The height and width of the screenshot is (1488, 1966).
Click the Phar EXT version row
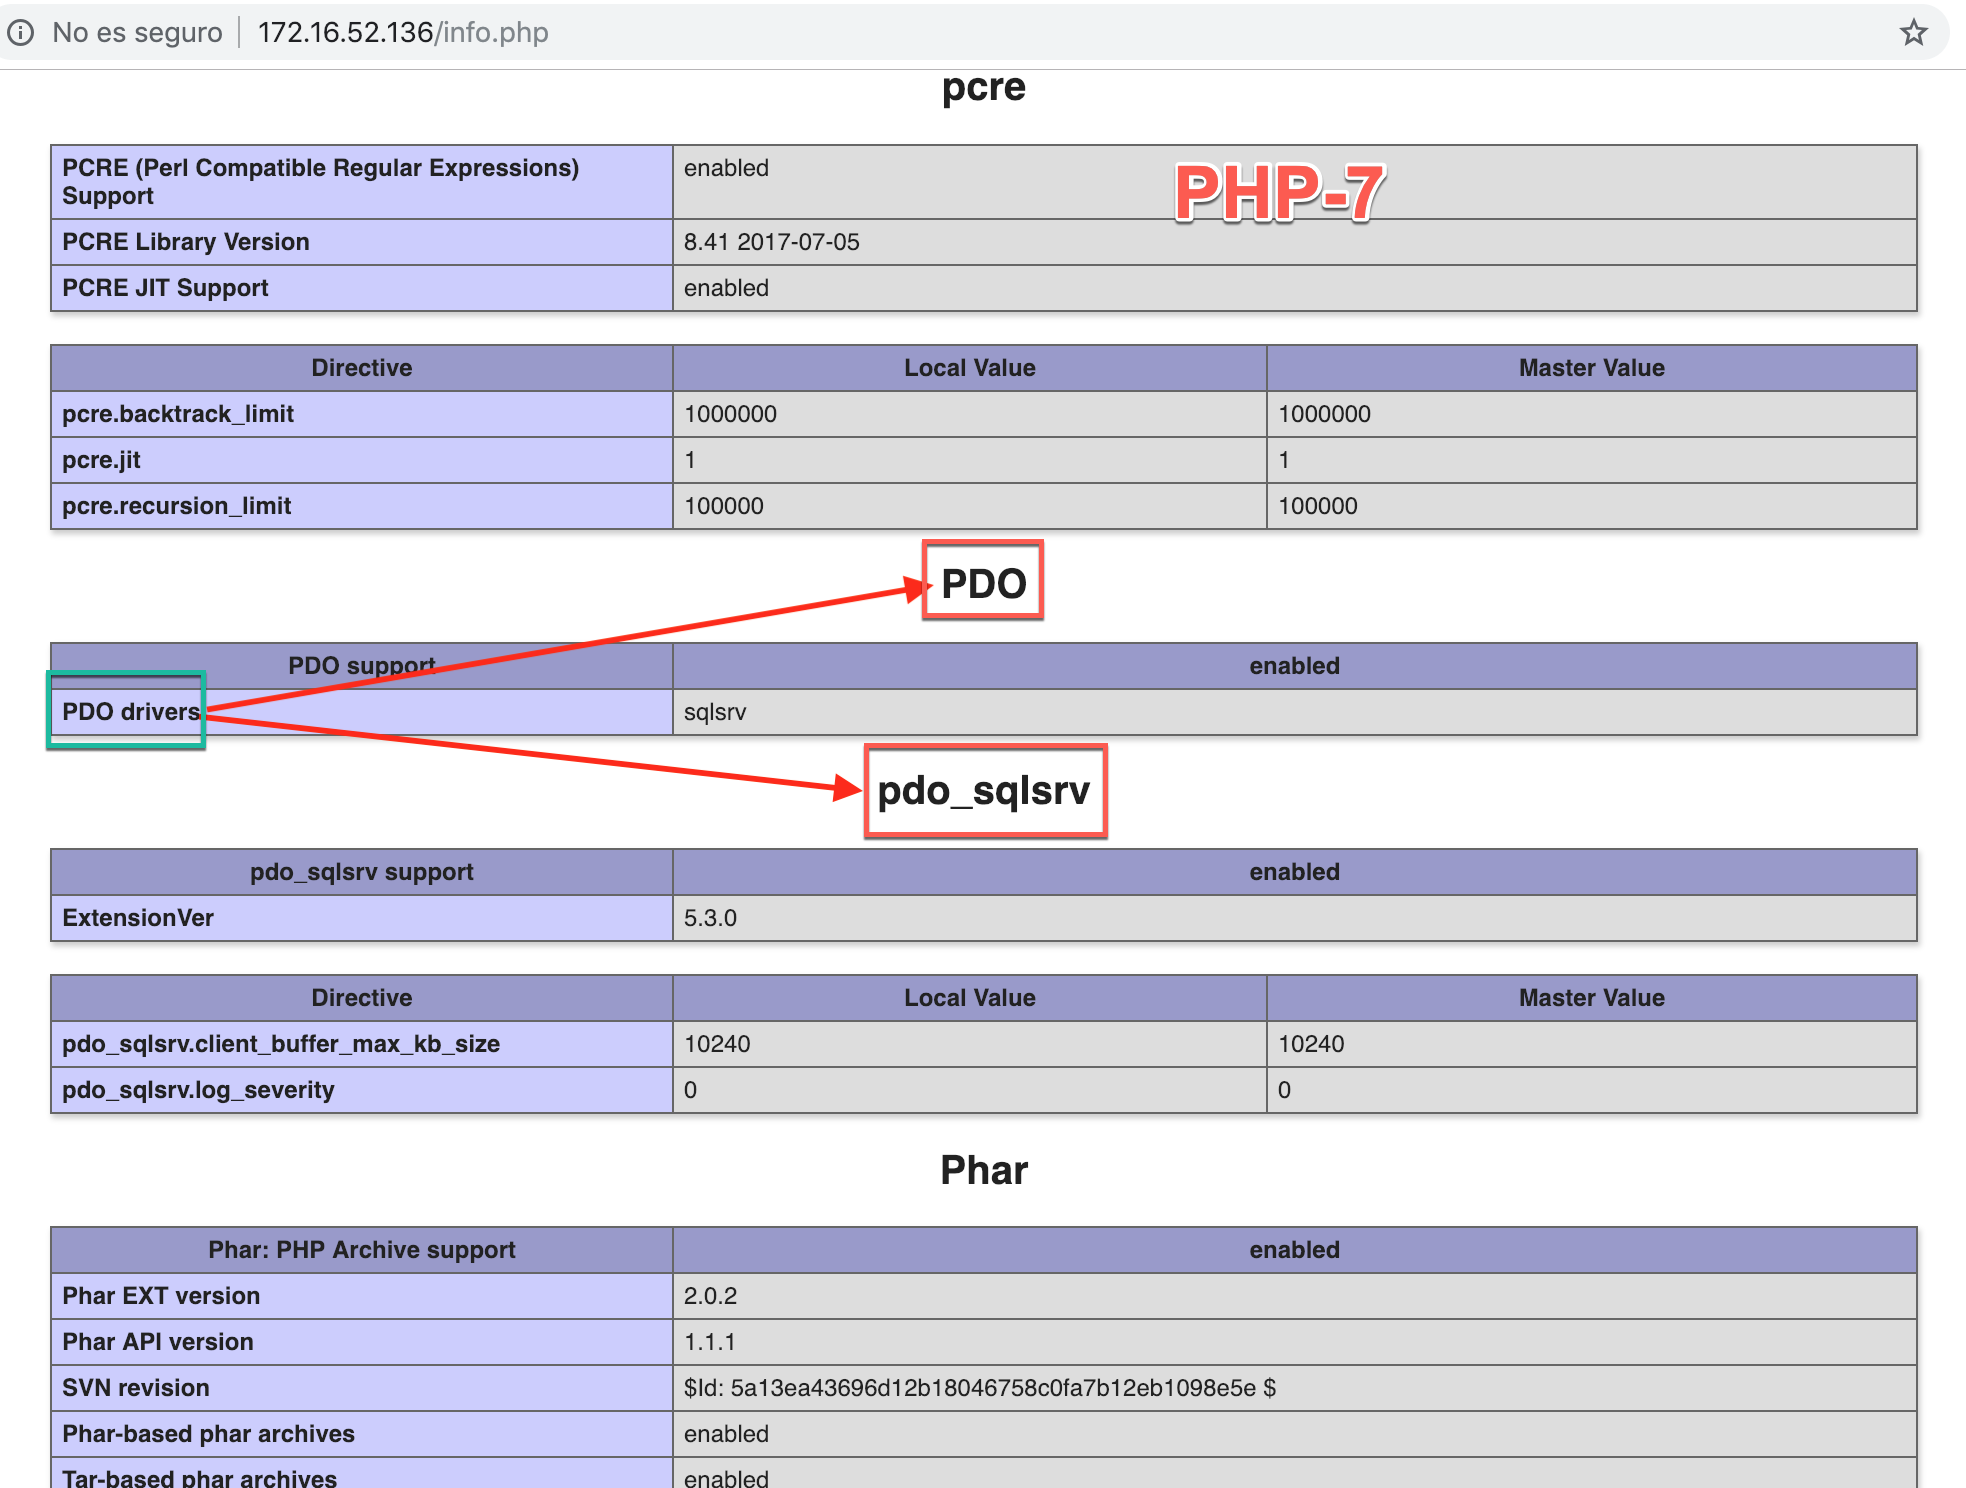coord(161,1296)
